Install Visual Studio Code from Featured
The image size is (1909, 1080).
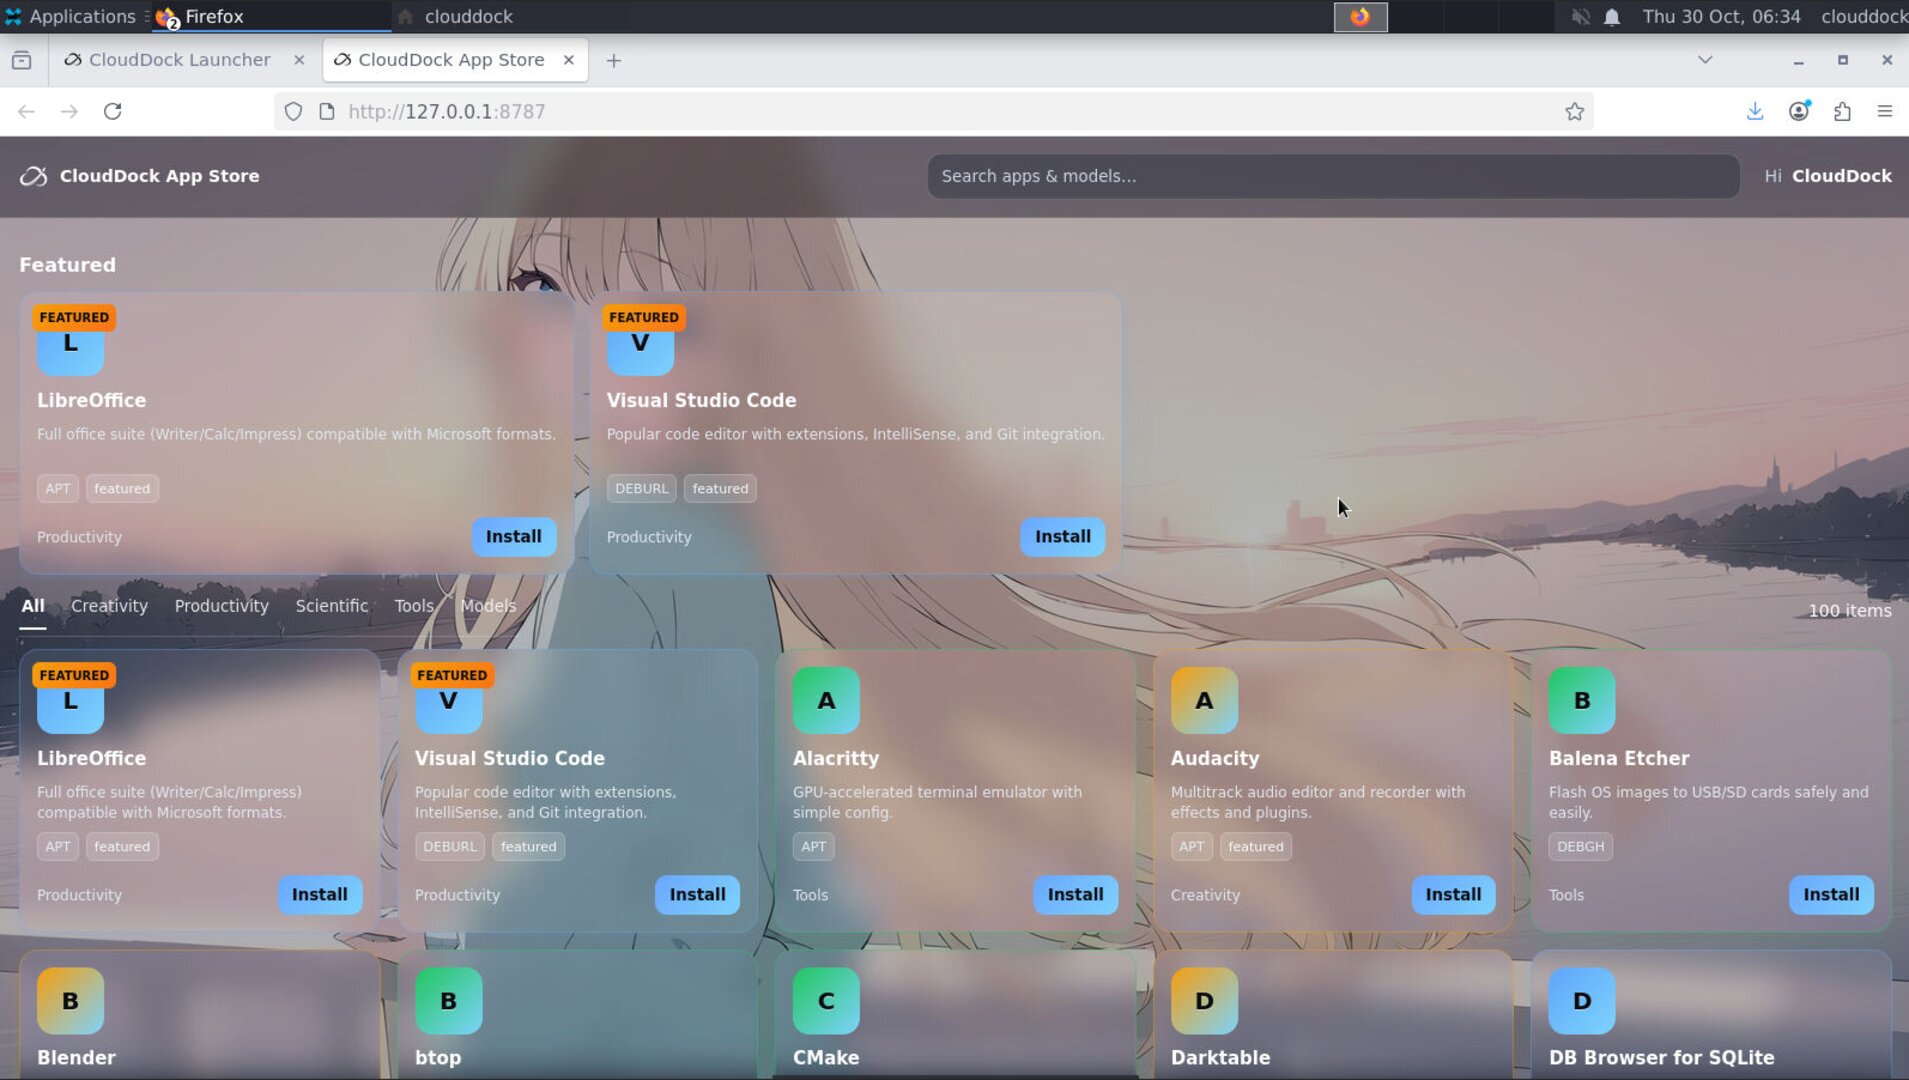tap(1061, 536)
